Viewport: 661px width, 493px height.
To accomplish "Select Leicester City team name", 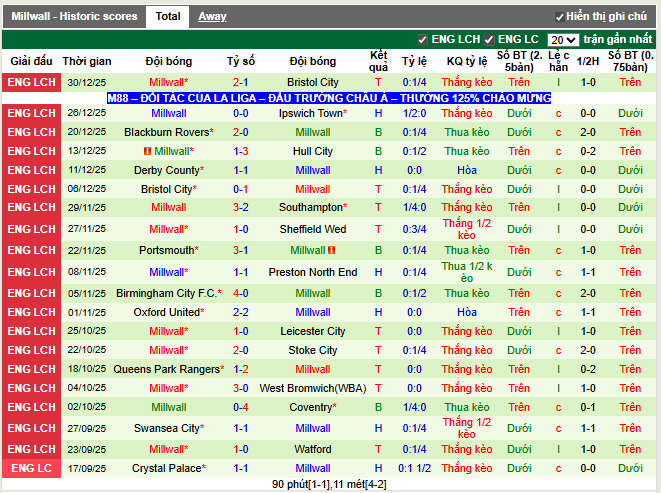I will (x=313, y=331).
